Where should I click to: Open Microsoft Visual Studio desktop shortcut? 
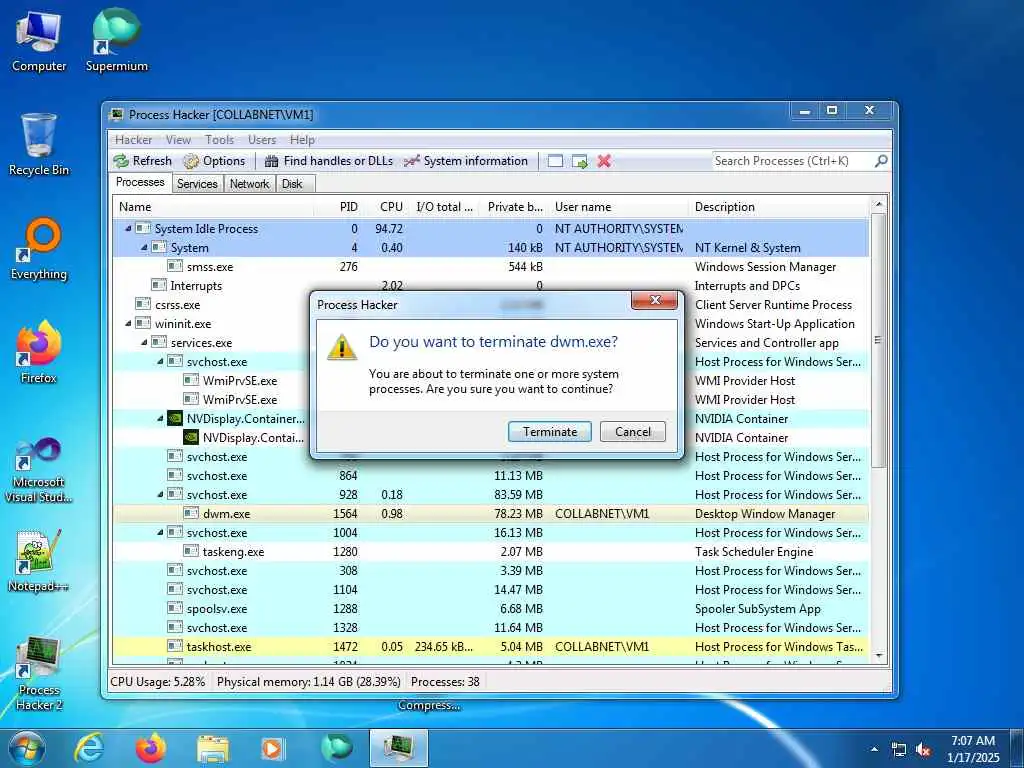pos(39,470)
